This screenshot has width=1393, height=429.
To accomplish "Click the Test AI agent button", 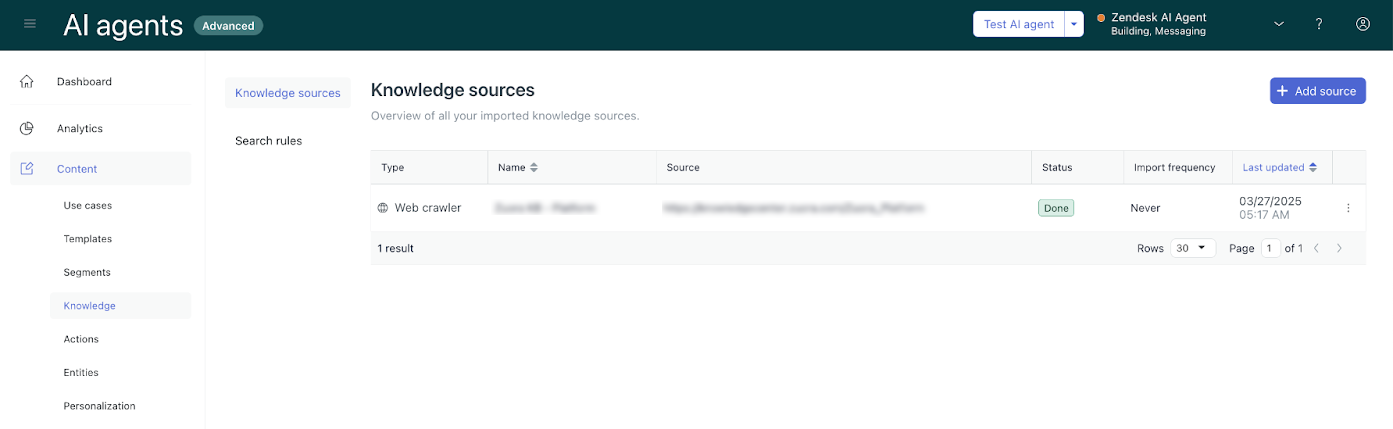I will coord(1018,24).
